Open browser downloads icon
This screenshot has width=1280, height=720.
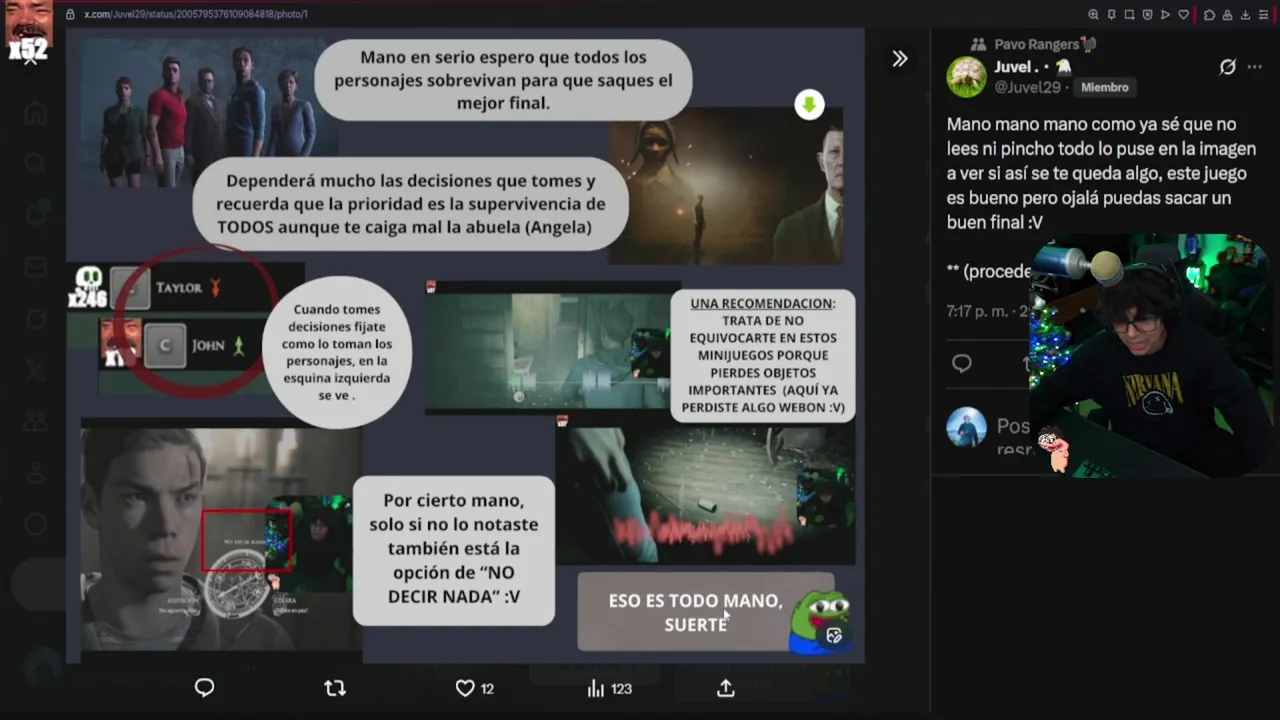tap(1245, 15)
